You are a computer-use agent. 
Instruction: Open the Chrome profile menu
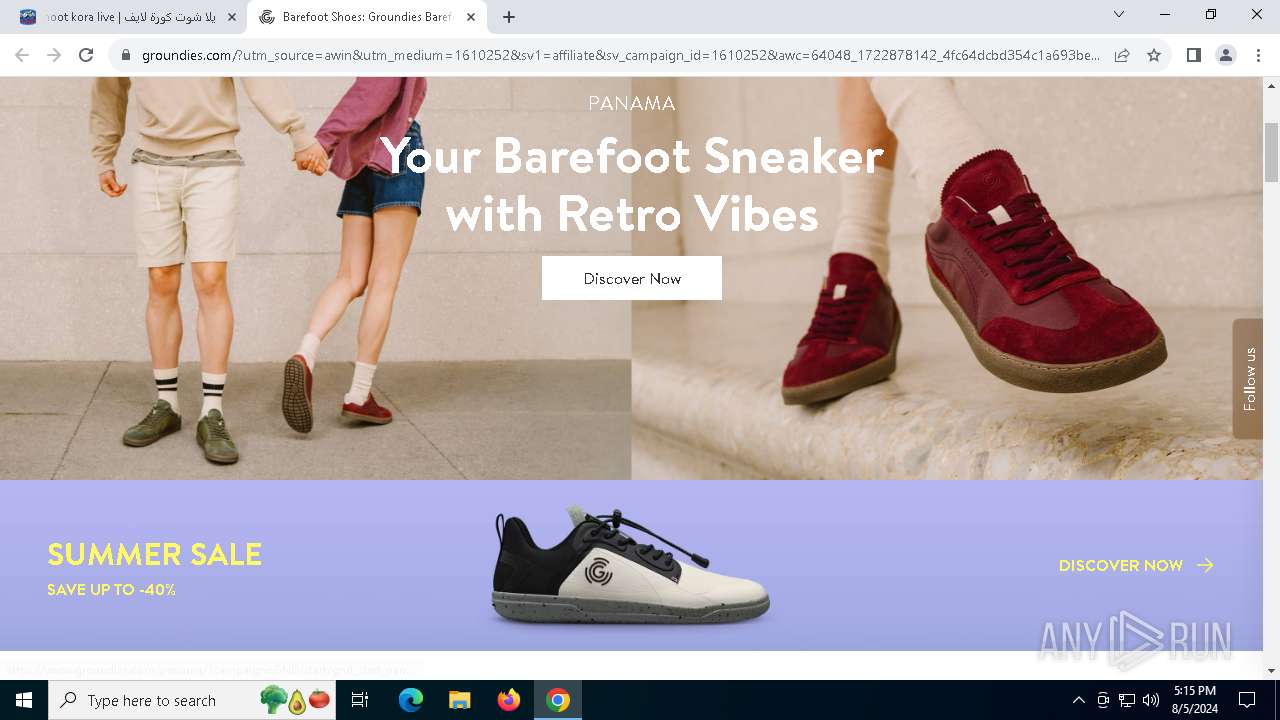pos(1225,55)
